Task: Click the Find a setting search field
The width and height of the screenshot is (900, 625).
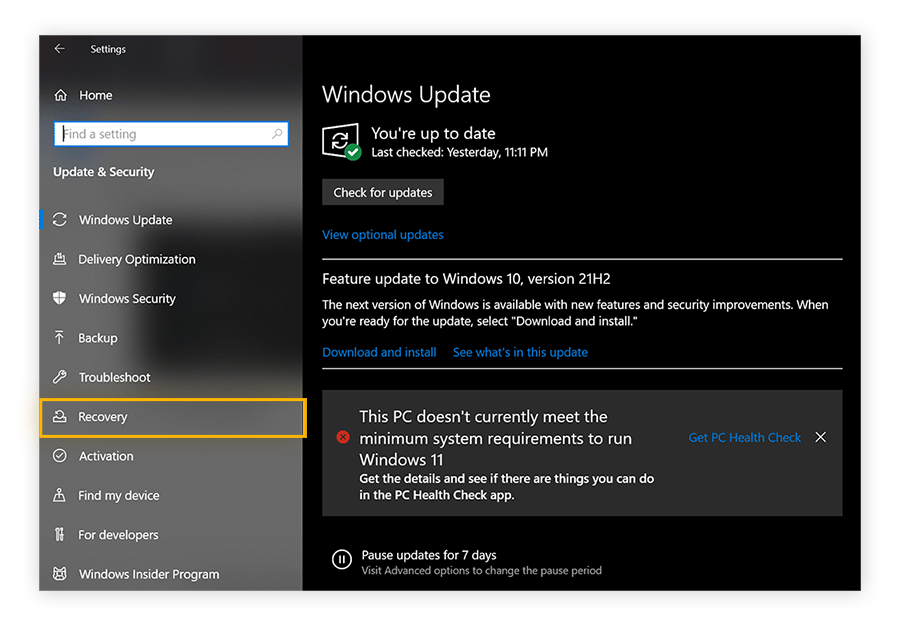Action: pos(170,133)
